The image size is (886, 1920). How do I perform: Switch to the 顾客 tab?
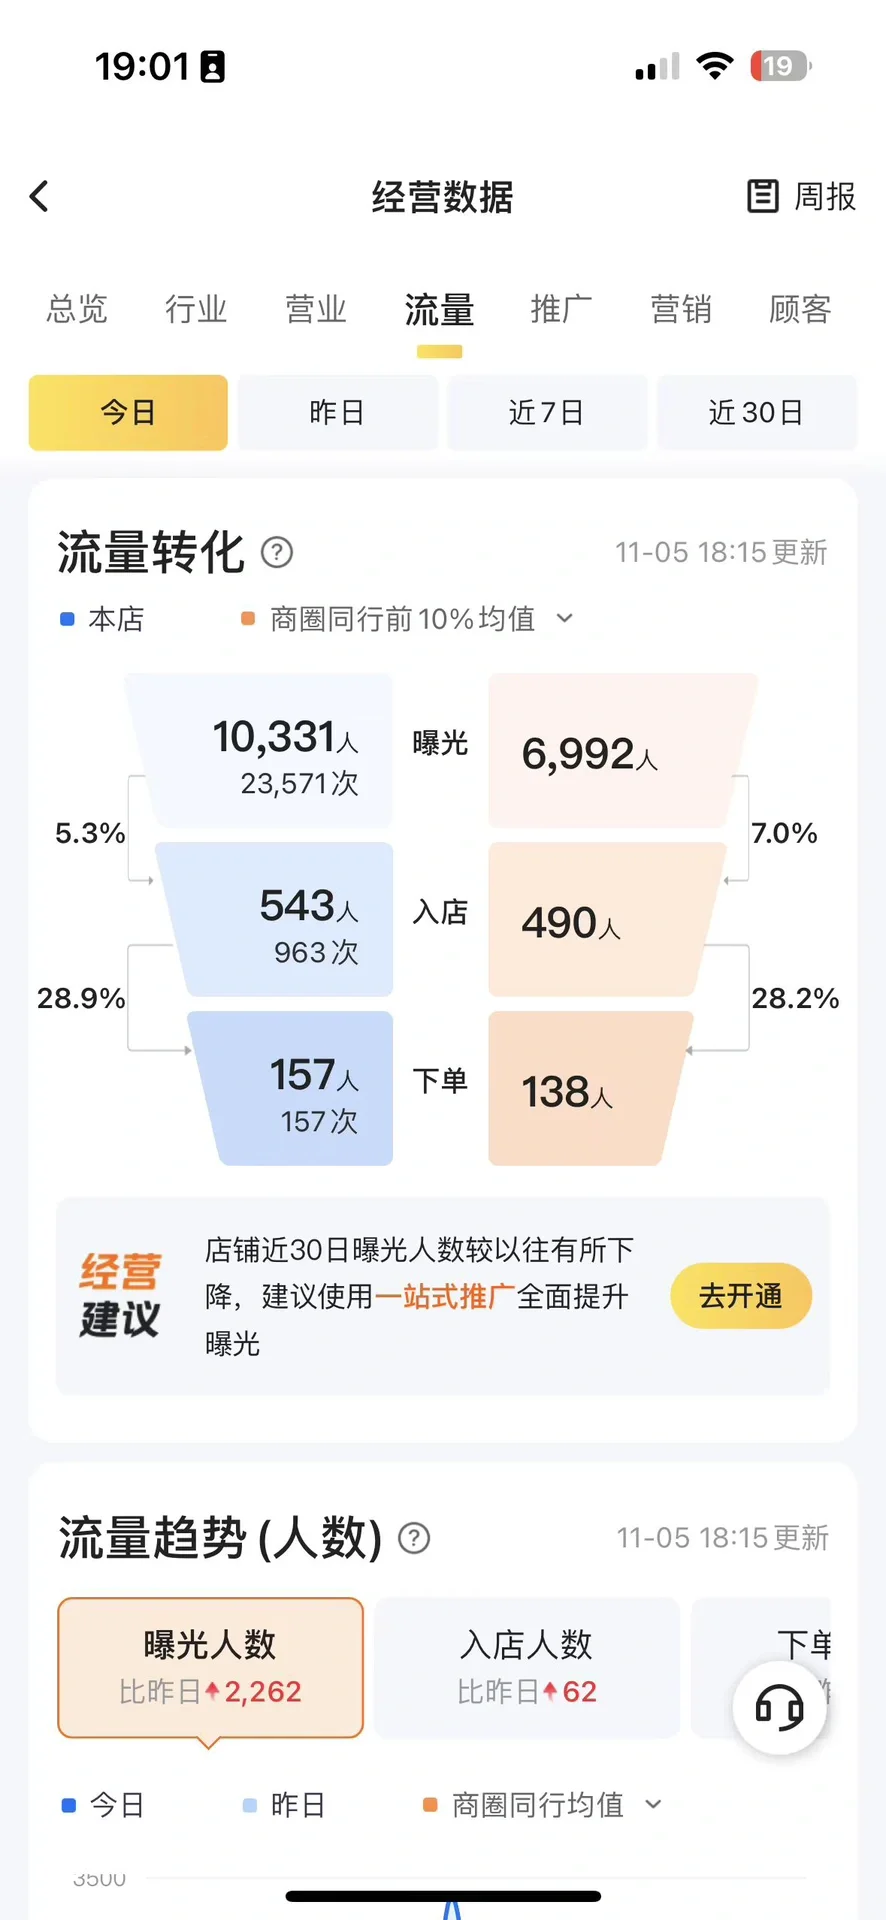point(800,310)
